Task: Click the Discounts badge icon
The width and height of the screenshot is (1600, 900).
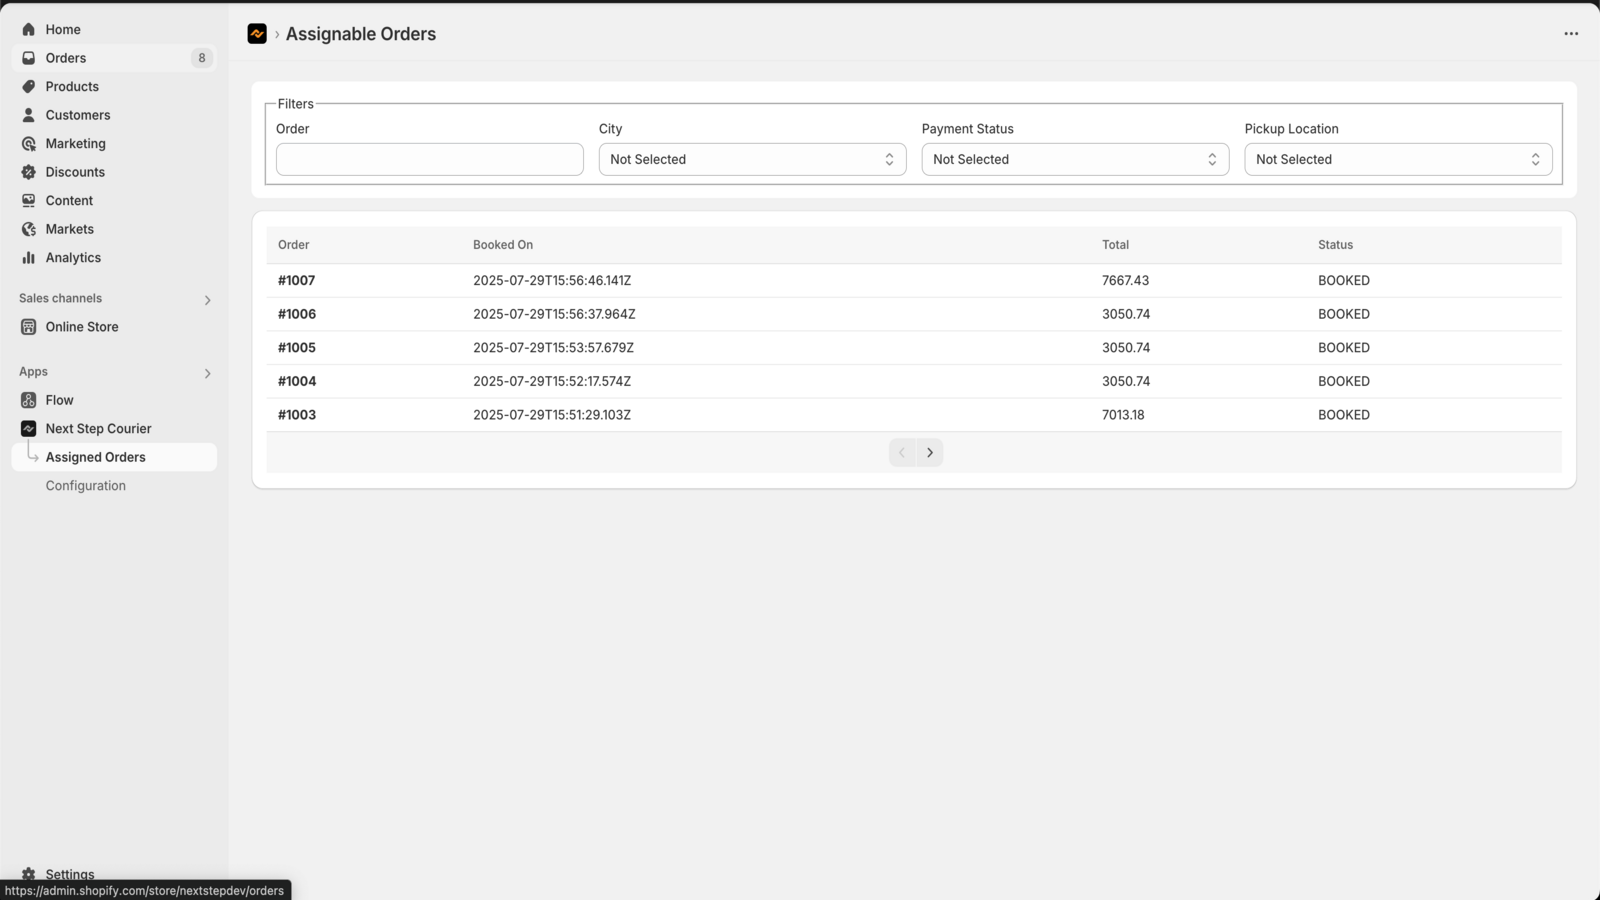Action: [28, 172]
